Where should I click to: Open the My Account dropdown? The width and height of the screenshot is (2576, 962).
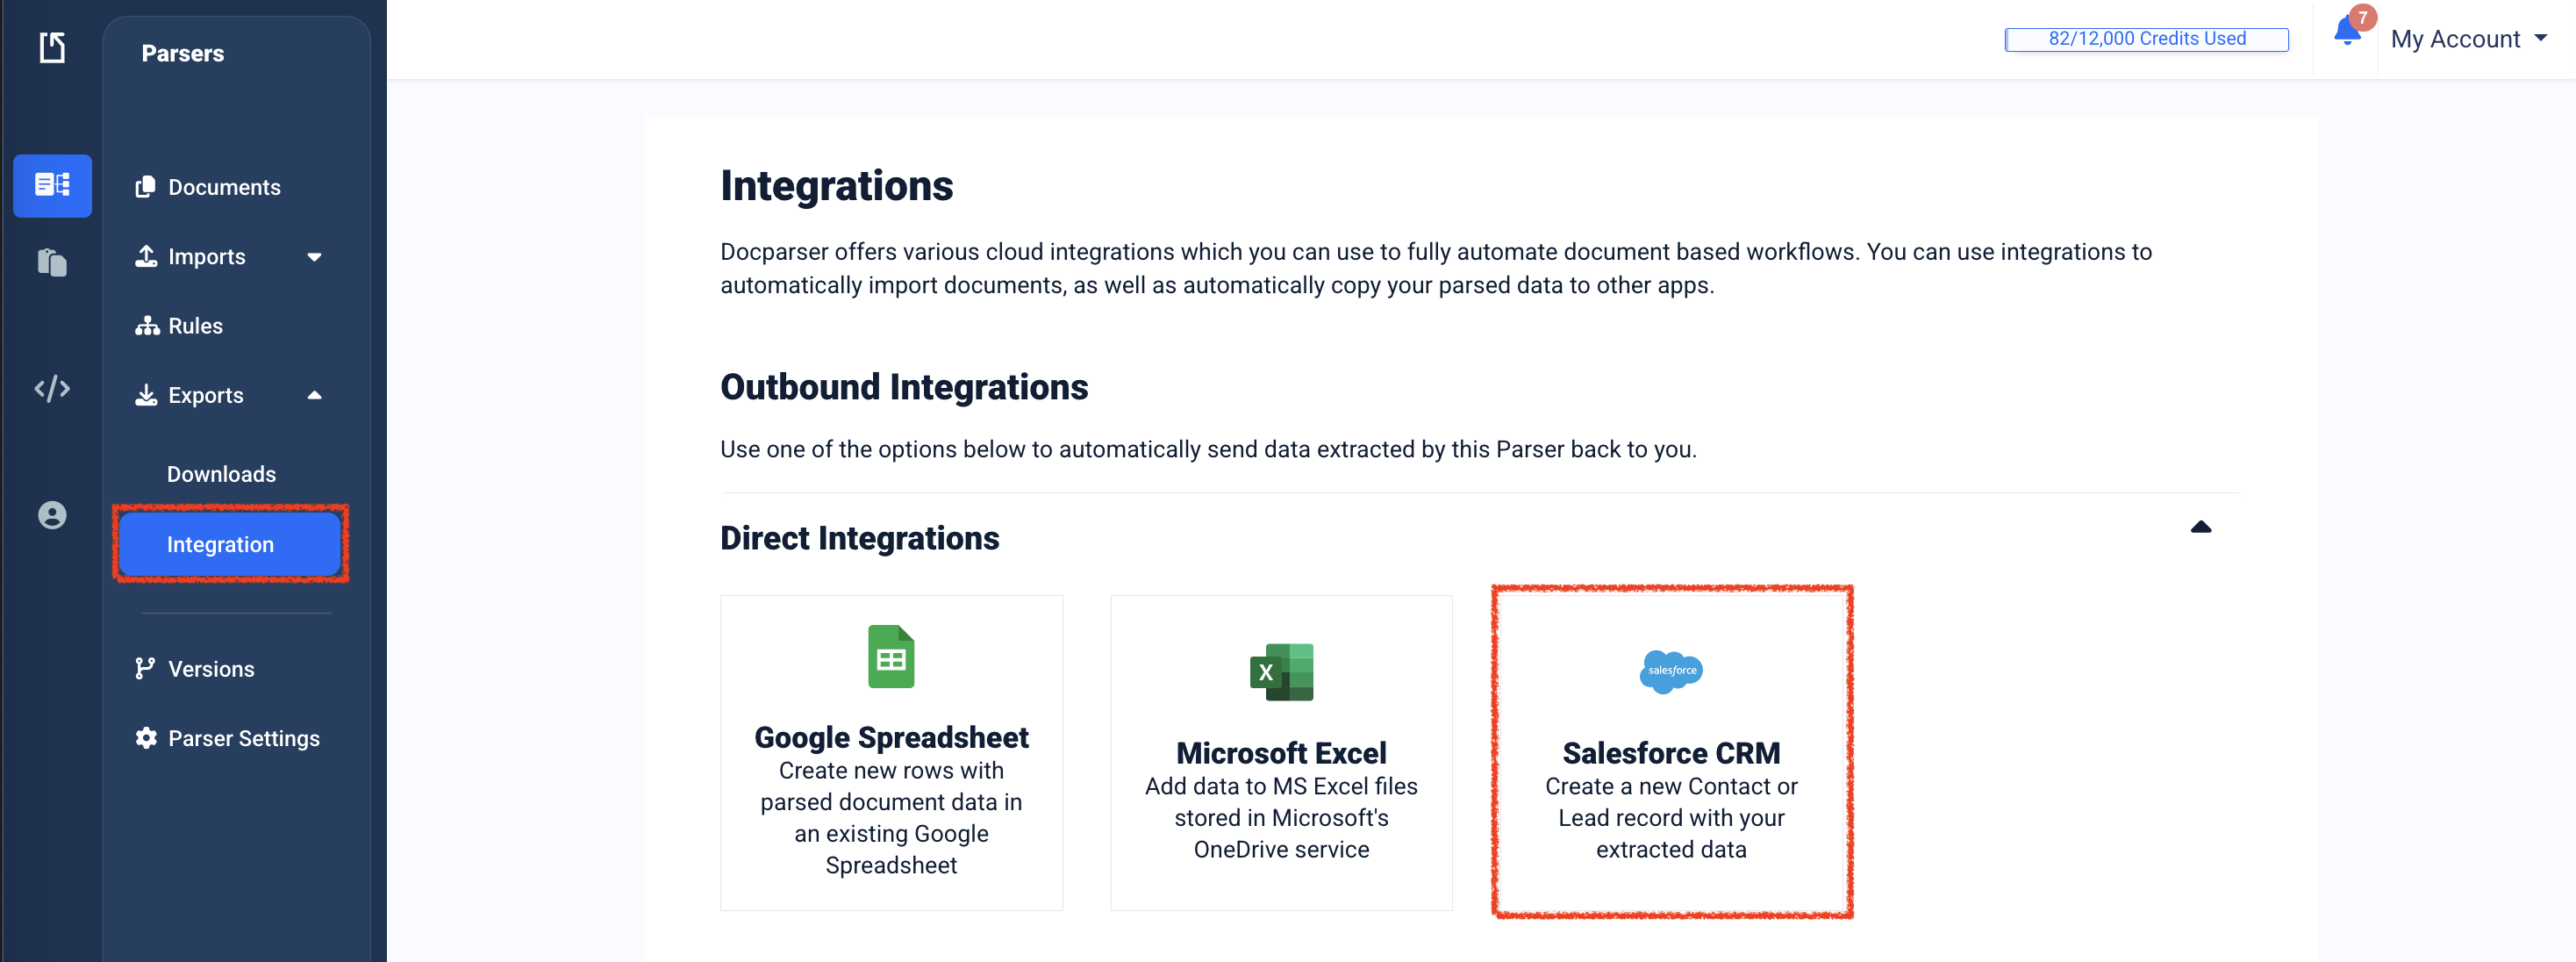2468,39
